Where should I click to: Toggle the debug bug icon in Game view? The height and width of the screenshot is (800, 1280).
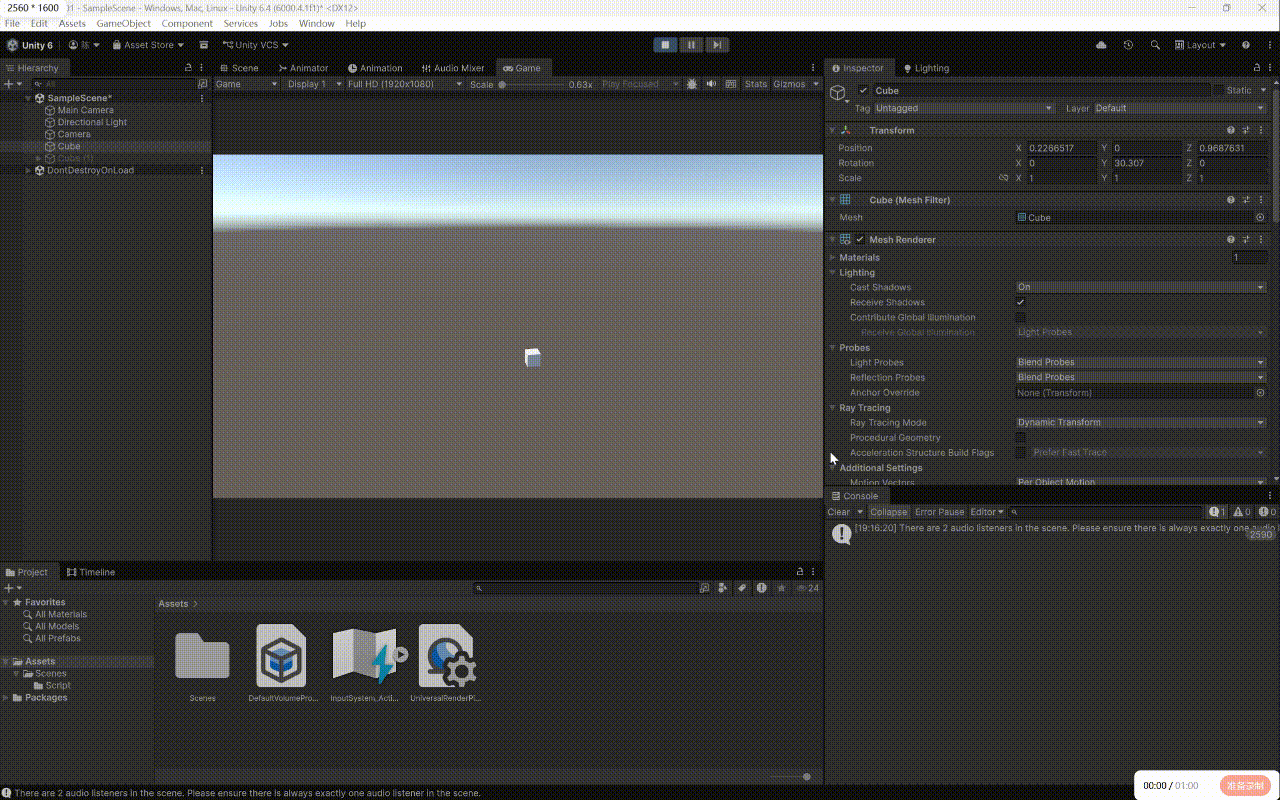692,84
